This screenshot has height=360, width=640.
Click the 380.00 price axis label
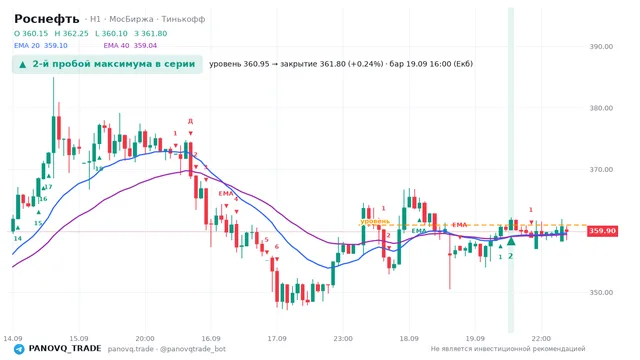tap(601, 108)
